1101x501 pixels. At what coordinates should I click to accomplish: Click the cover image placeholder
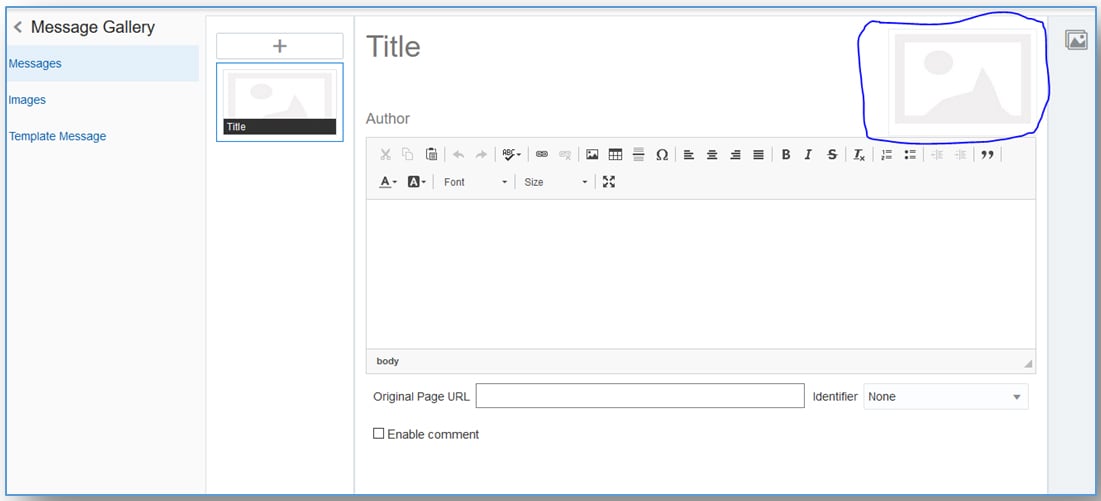pos(961,80)
